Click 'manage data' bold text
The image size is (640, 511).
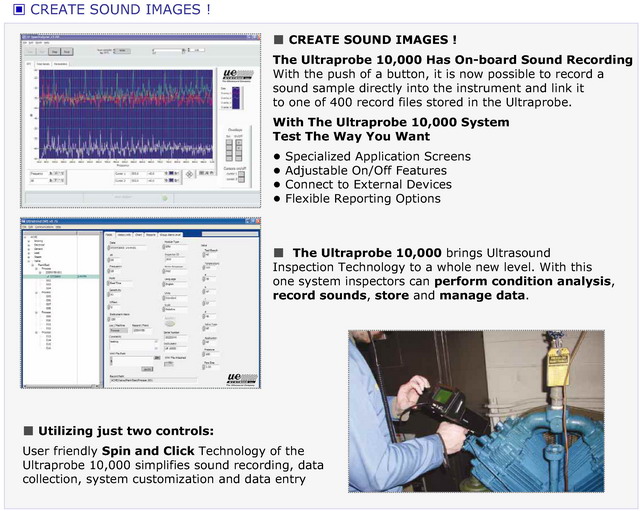(482, 295)
